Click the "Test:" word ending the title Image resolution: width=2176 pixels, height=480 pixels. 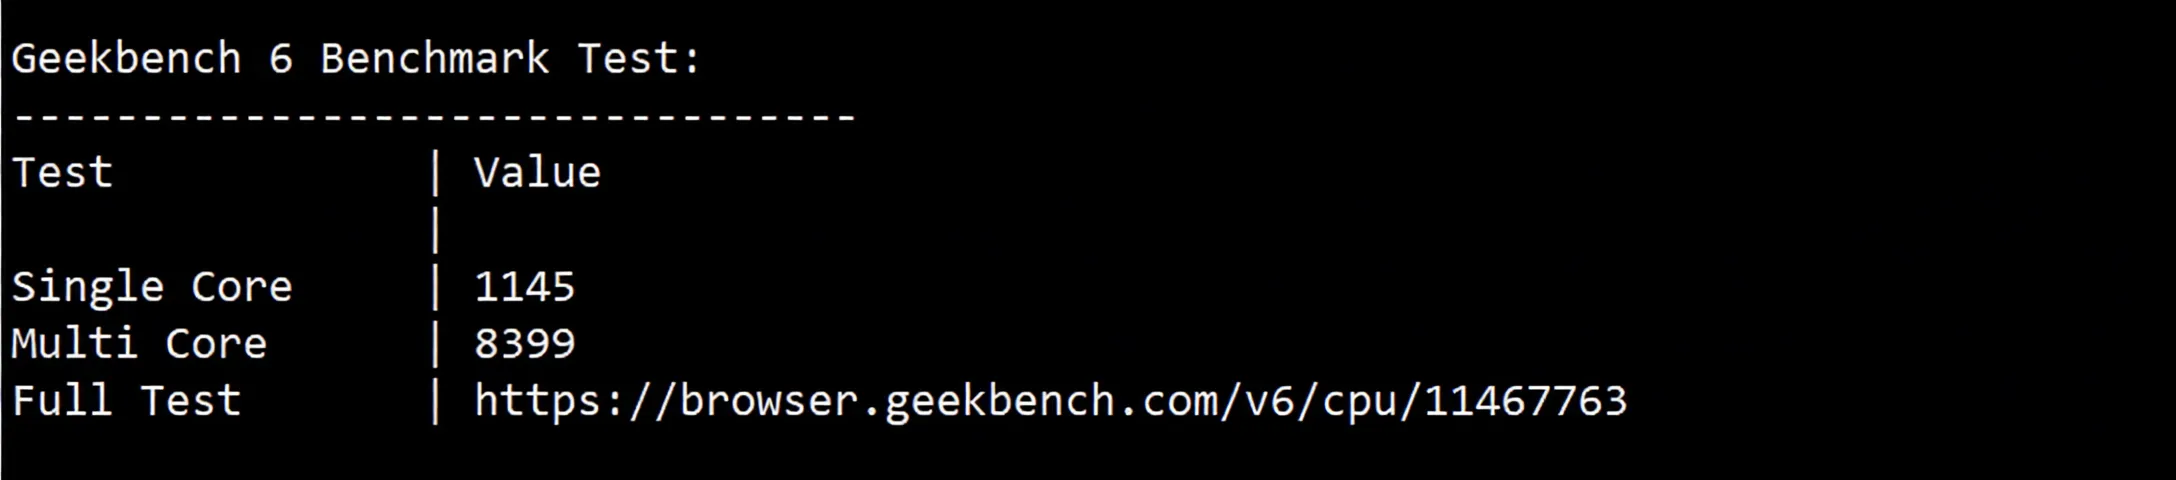[639, 59]
